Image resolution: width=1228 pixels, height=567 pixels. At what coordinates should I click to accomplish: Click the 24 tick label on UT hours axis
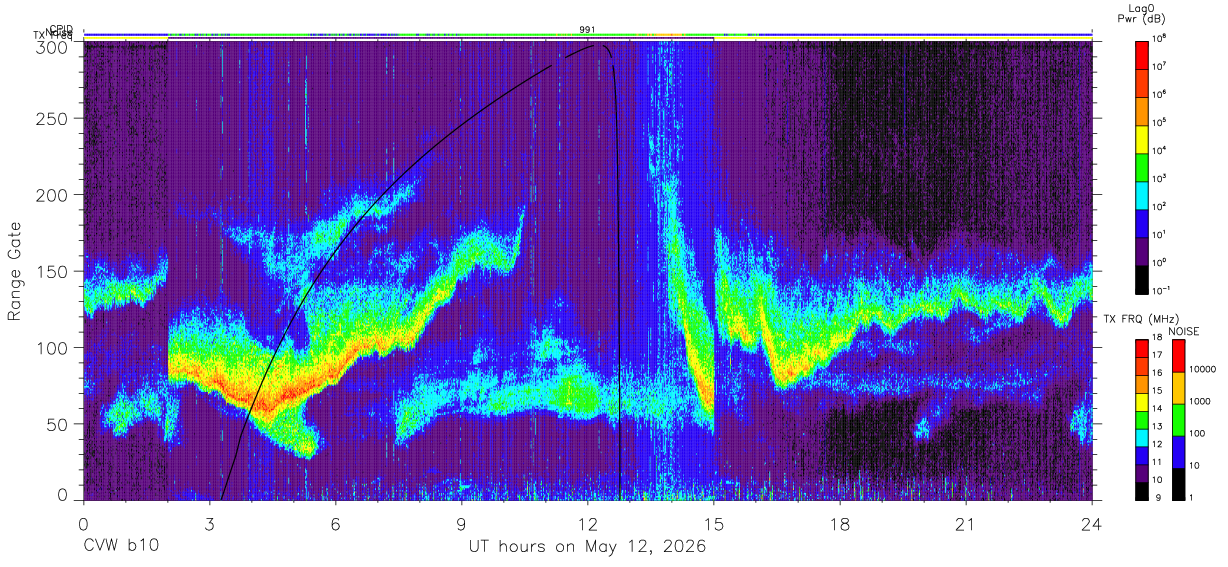click(1092, 524)
